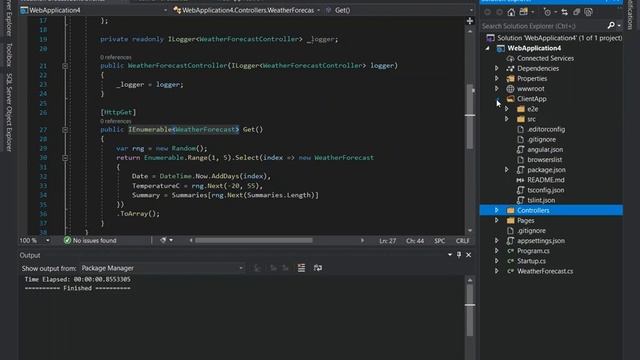
Task: Select .editorconfig file in ClientApp
Action: tap(546, 129)
